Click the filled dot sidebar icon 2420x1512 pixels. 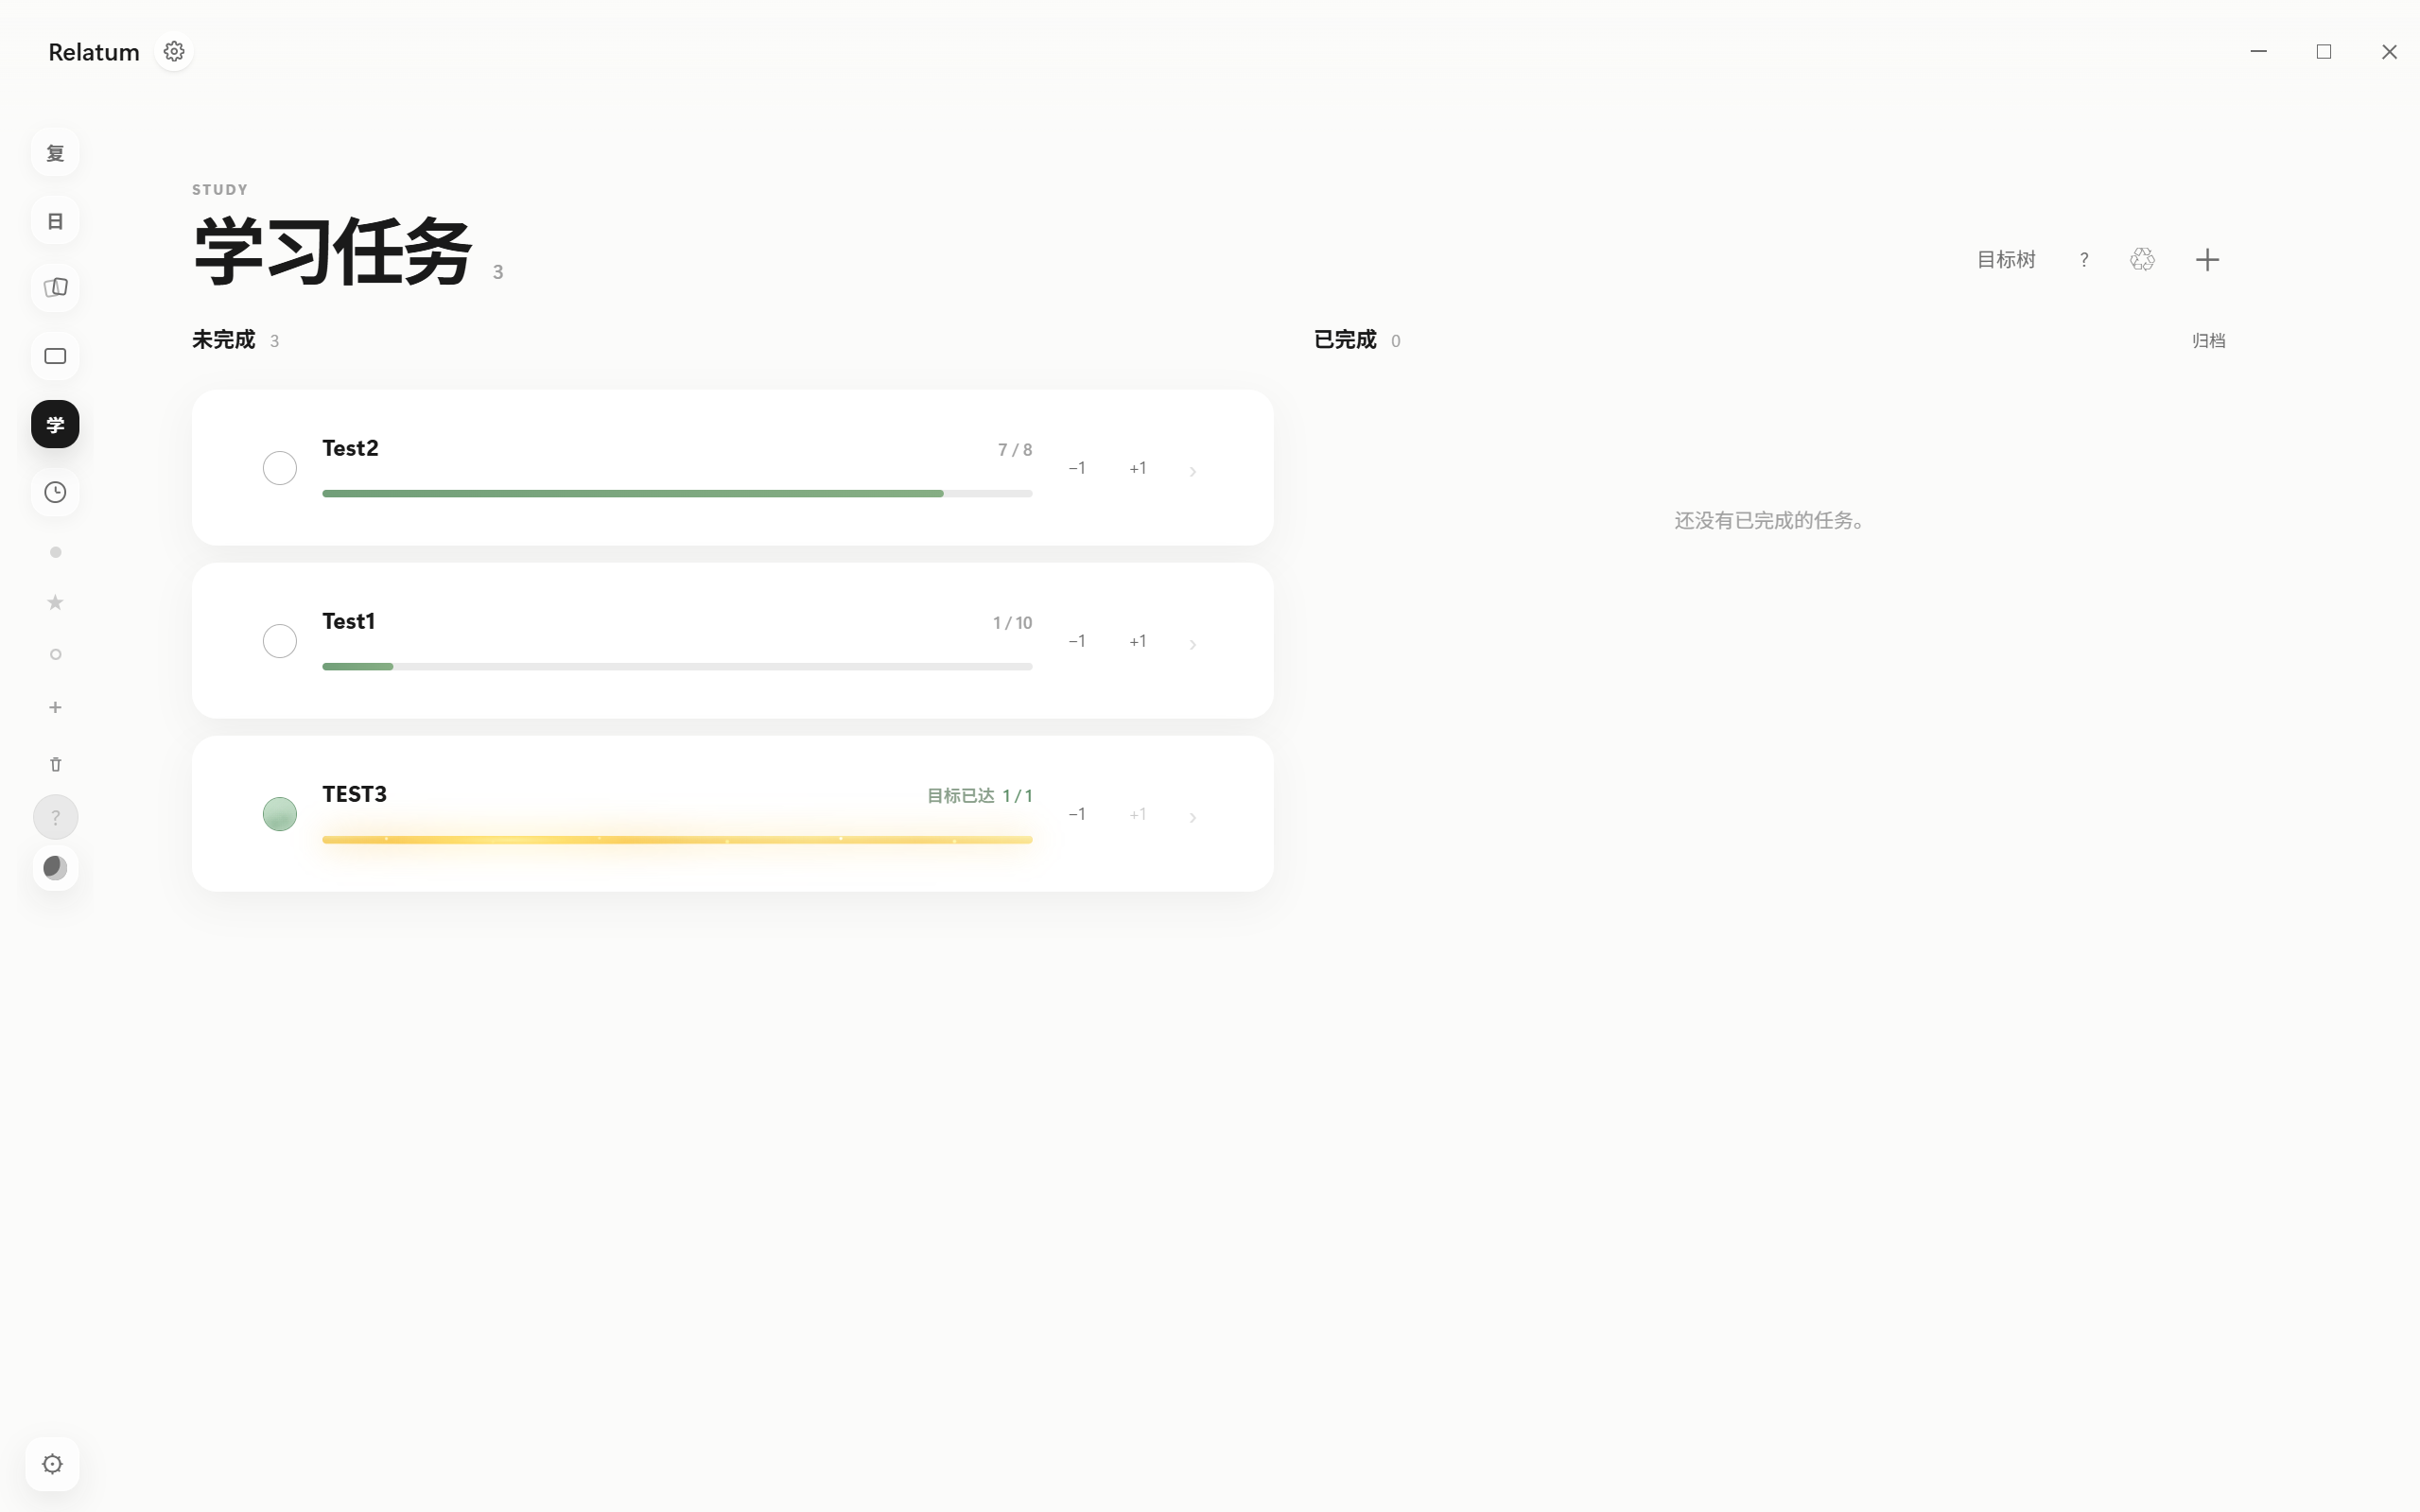coord(56,552)
